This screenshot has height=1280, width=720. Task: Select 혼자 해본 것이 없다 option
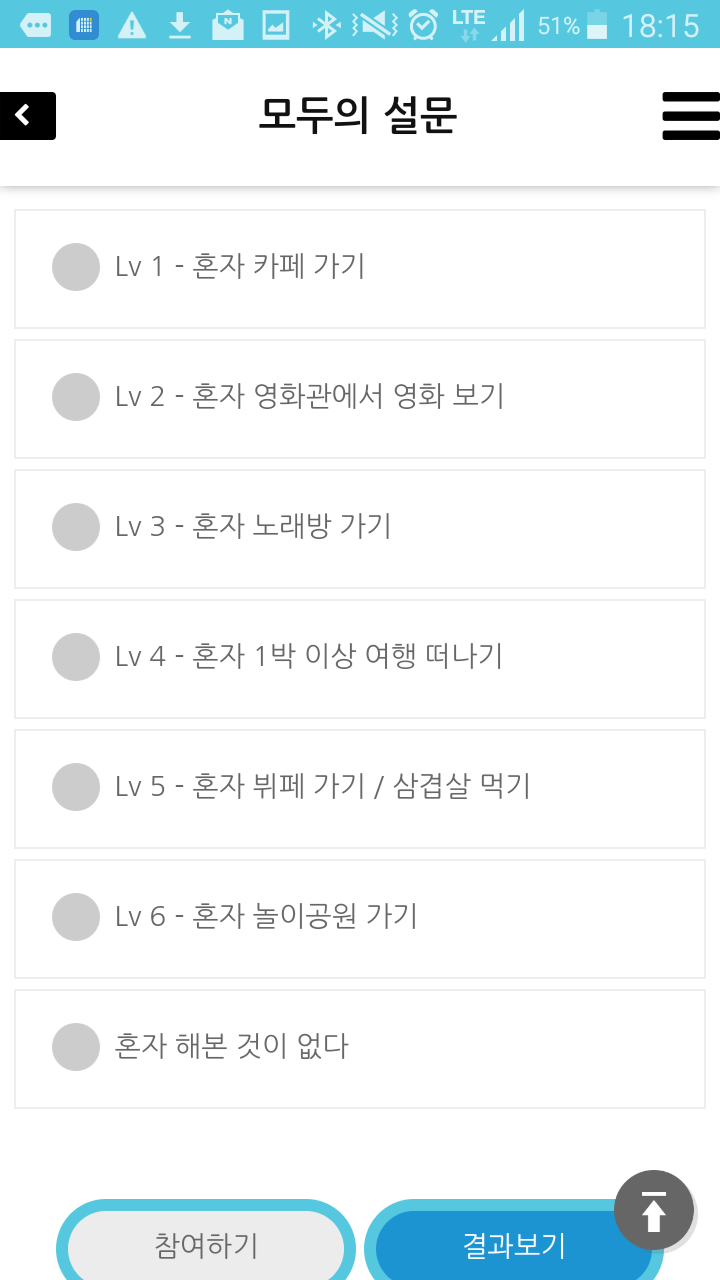pyautogui.click(x=360, y=1049)
